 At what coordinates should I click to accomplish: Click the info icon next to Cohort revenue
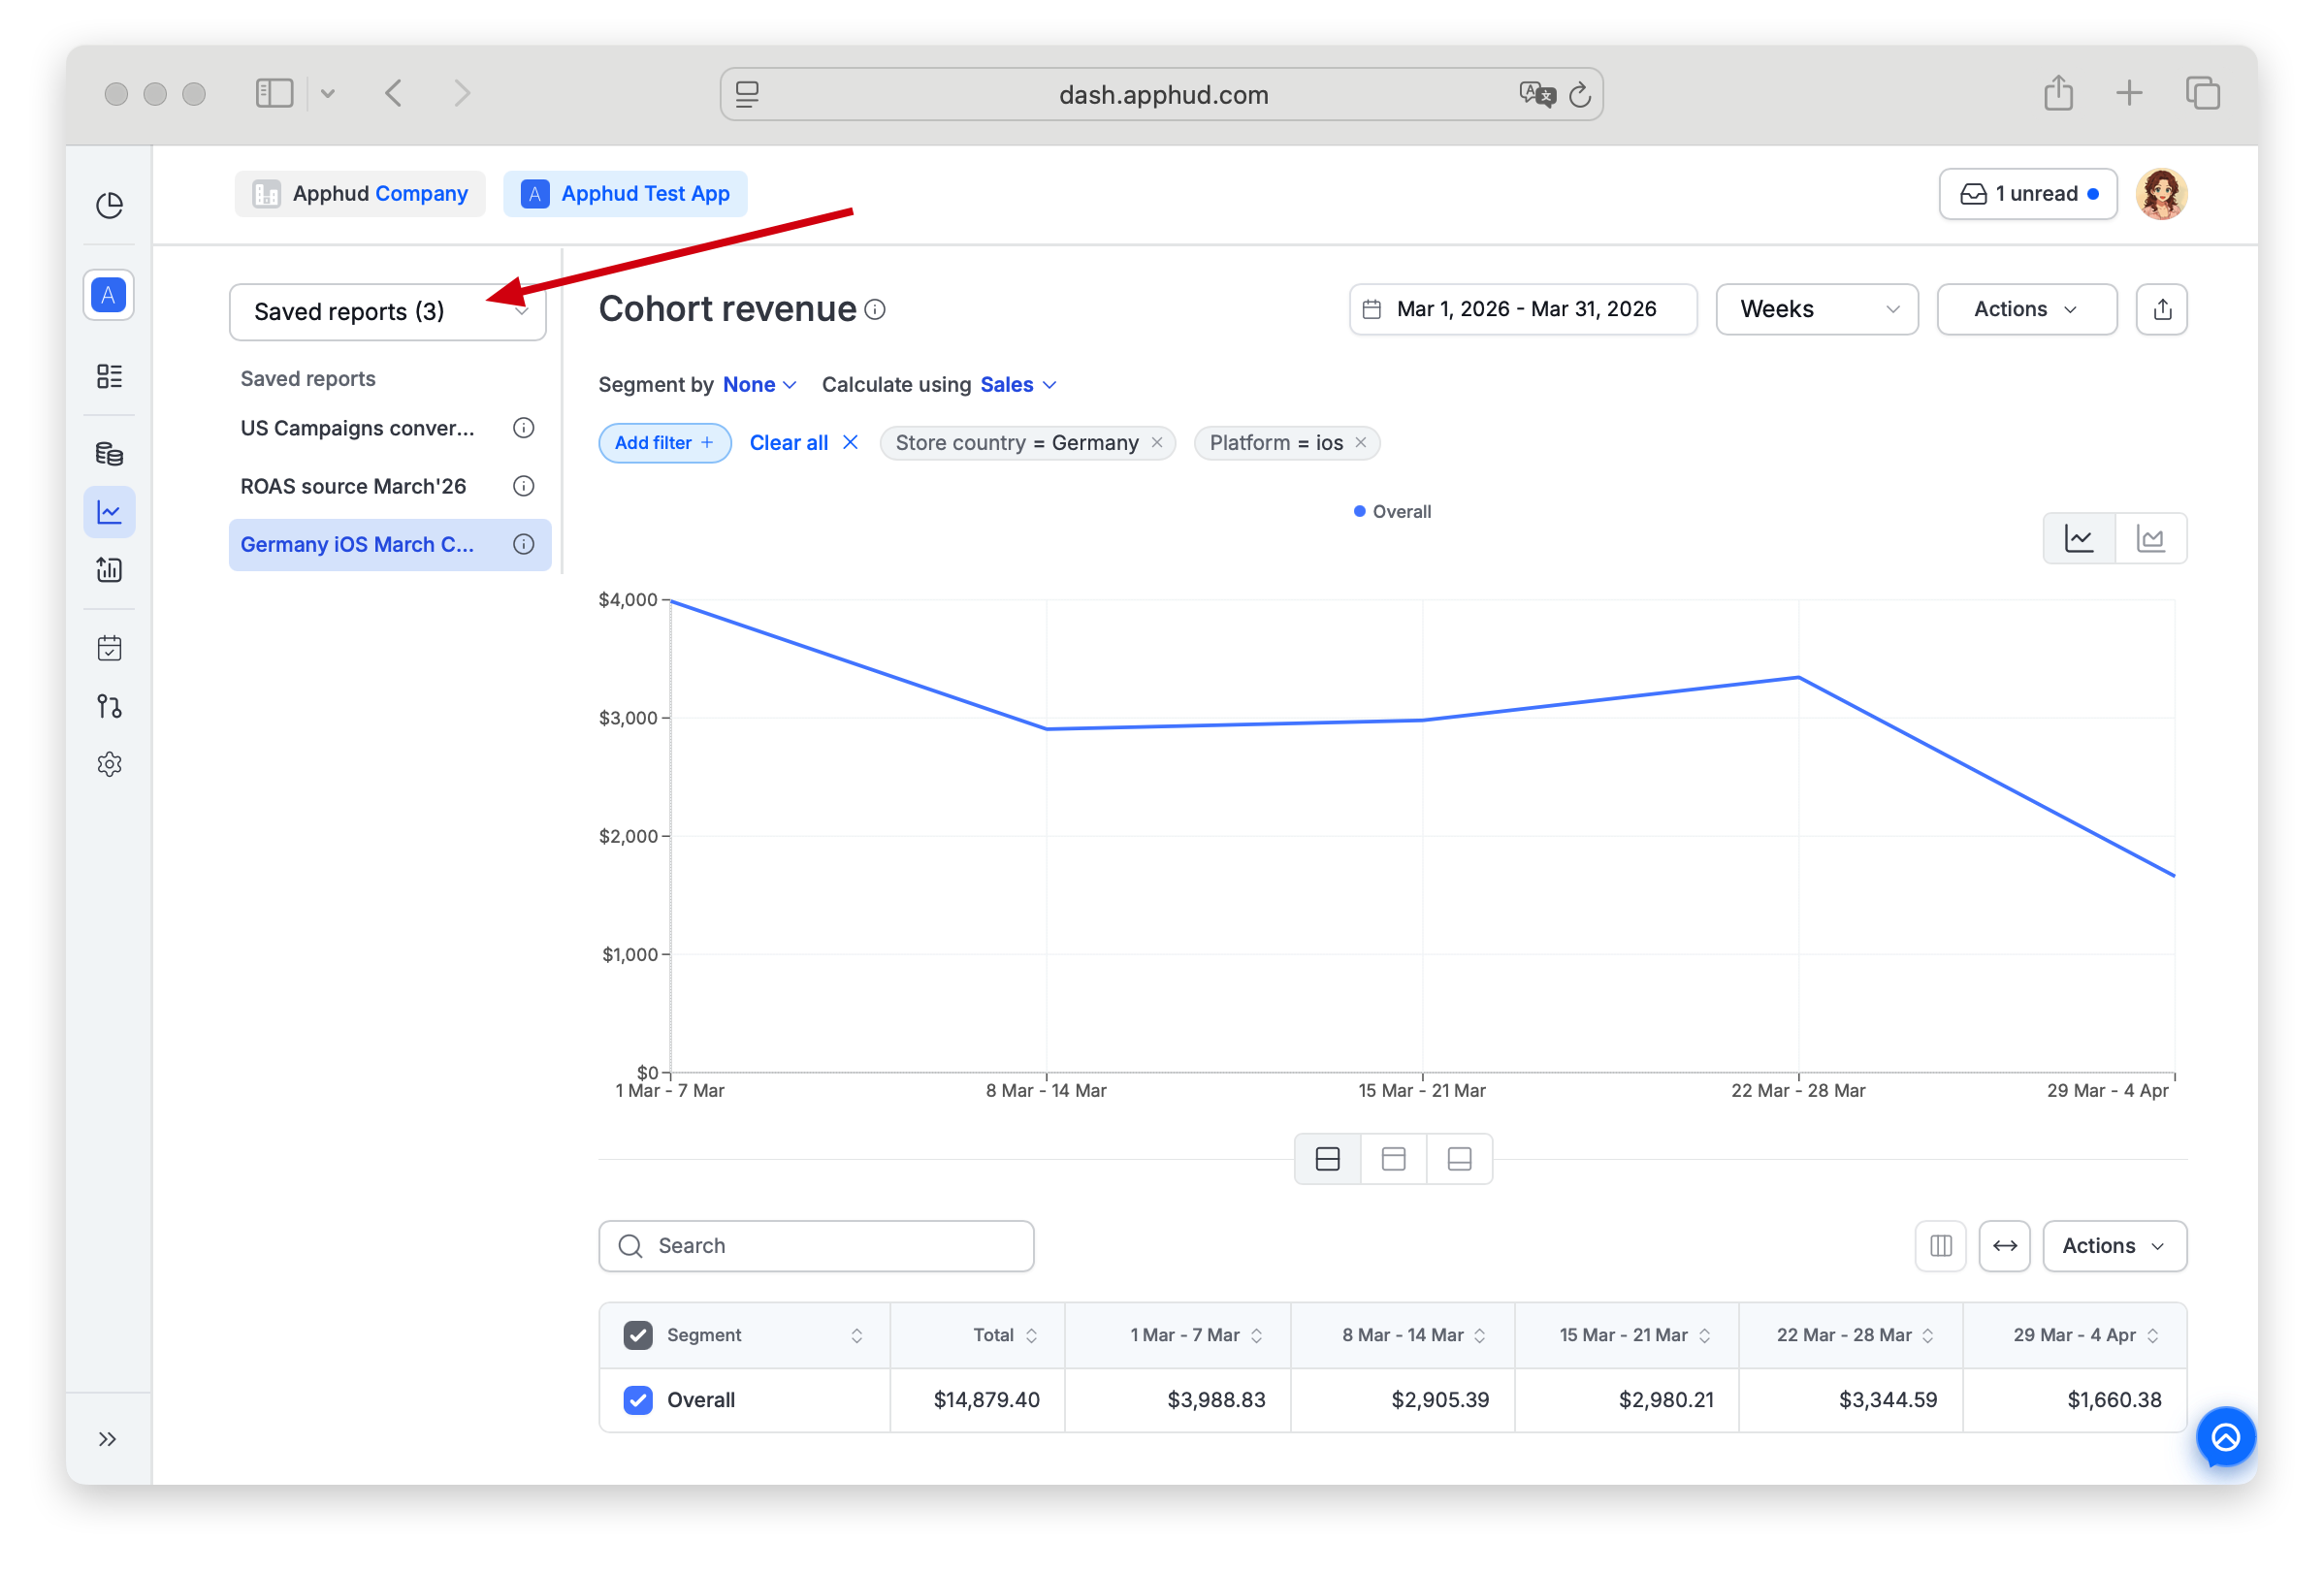coord(875,310)
